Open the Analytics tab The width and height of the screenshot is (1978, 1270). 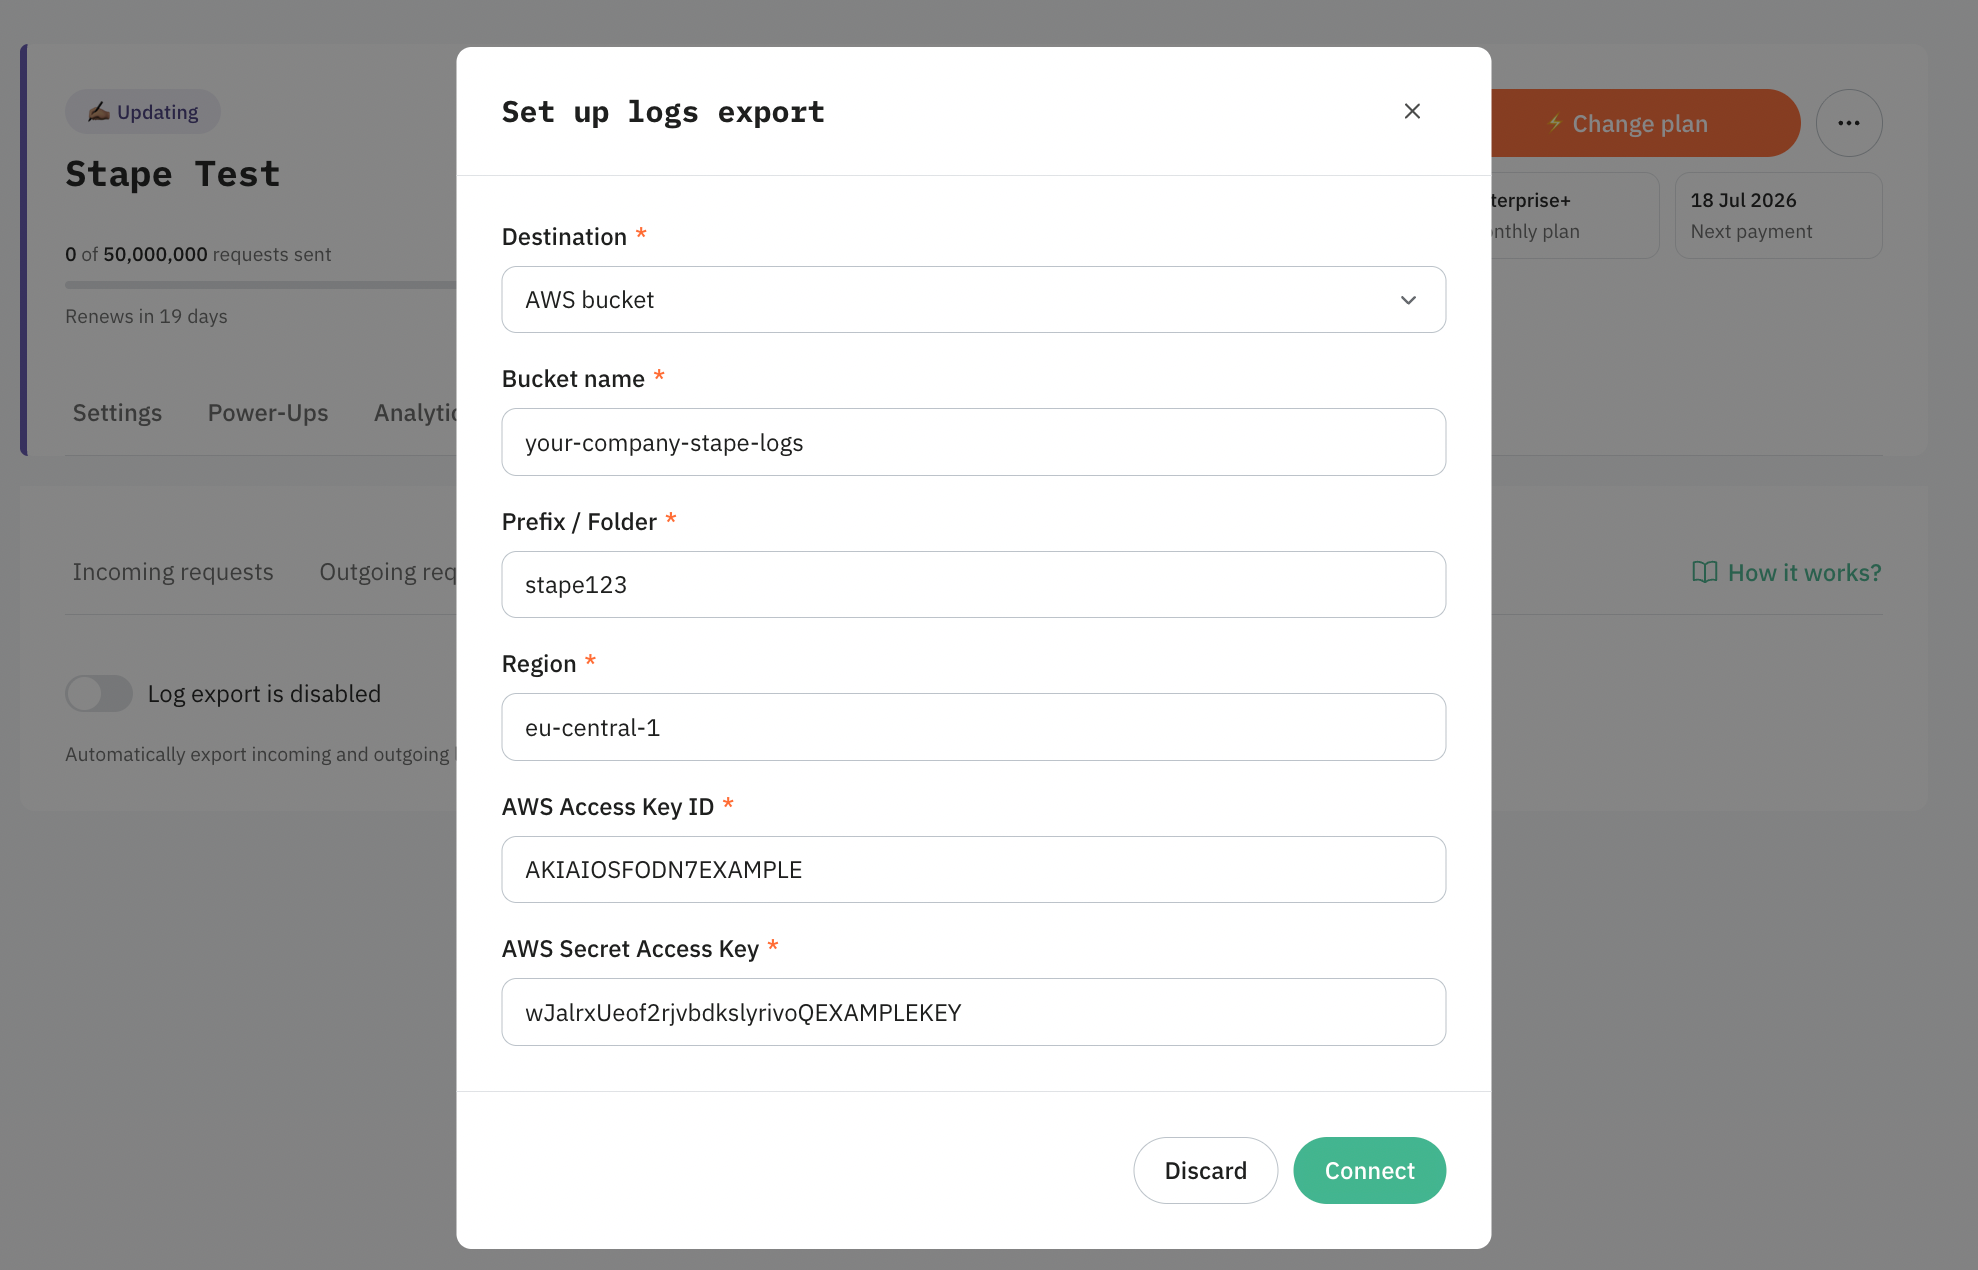pyautogui.click(x=415, y=413)
